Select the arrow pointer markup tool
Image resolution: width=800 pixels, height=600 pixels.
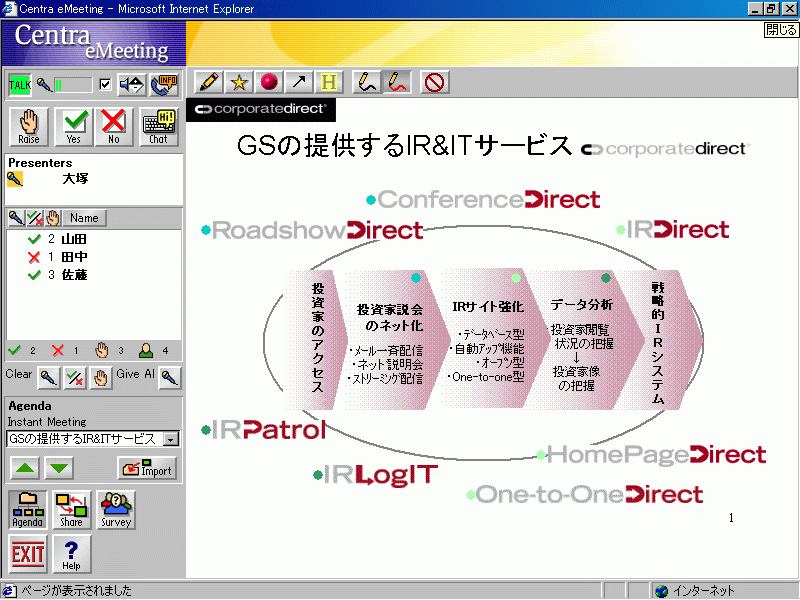click(x=299, y=82)
